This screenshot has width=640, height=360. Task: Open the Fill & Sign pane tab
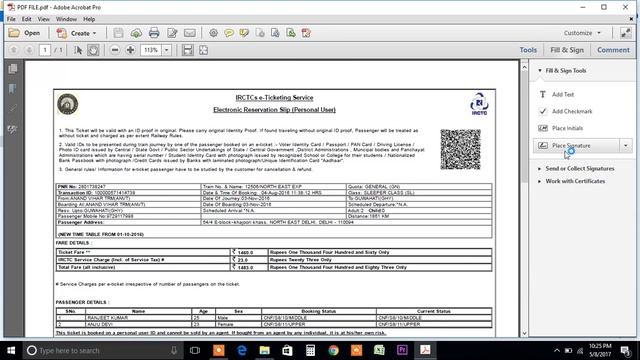567,50
